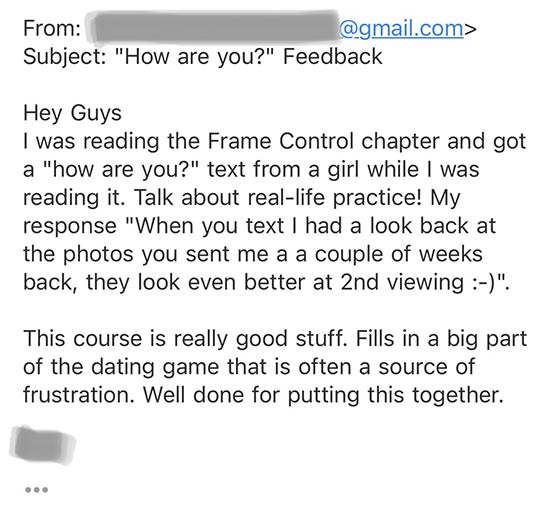Click the "Subject:" header label
This screenshot has width=550, height=511.
pos(65,57)
